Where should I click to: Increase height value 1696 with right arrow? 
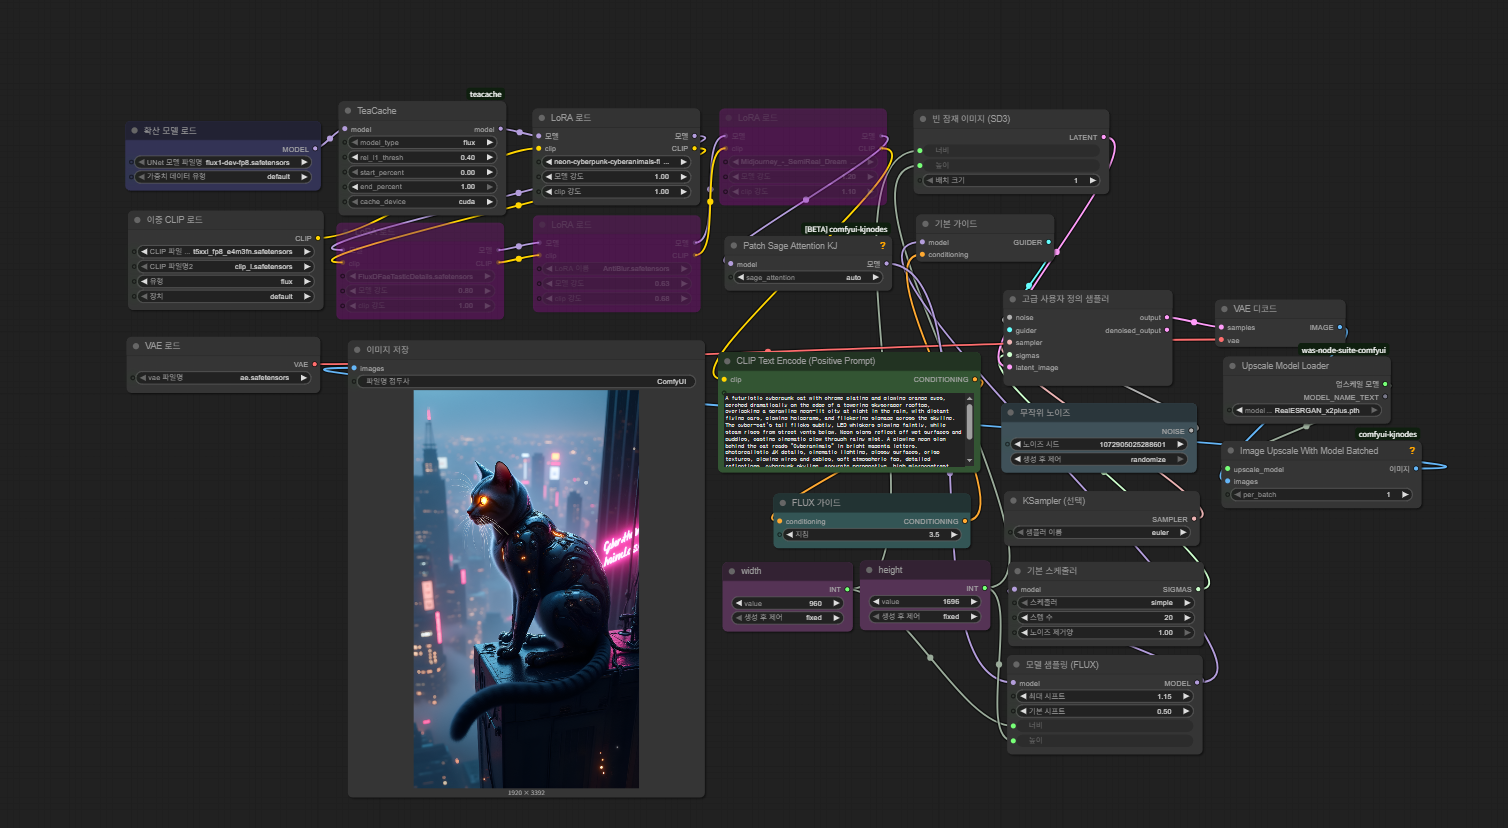[974, 602]
